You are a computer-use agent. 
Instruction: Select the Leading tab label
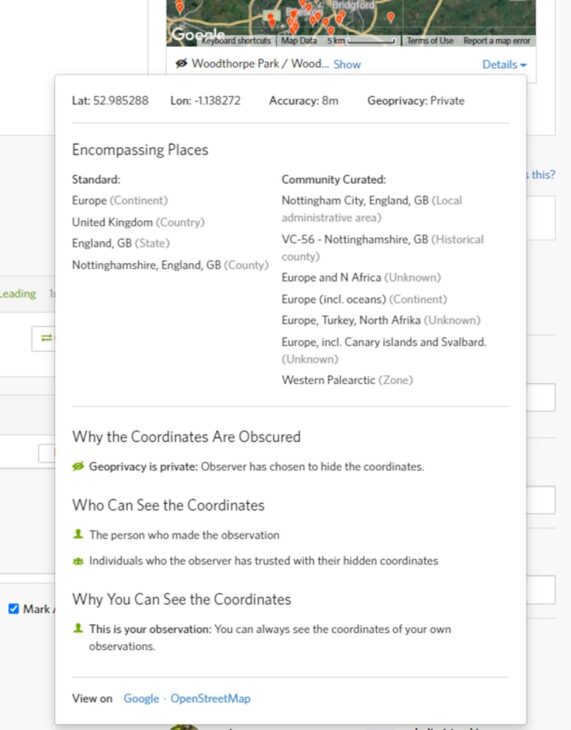(18, 294)
